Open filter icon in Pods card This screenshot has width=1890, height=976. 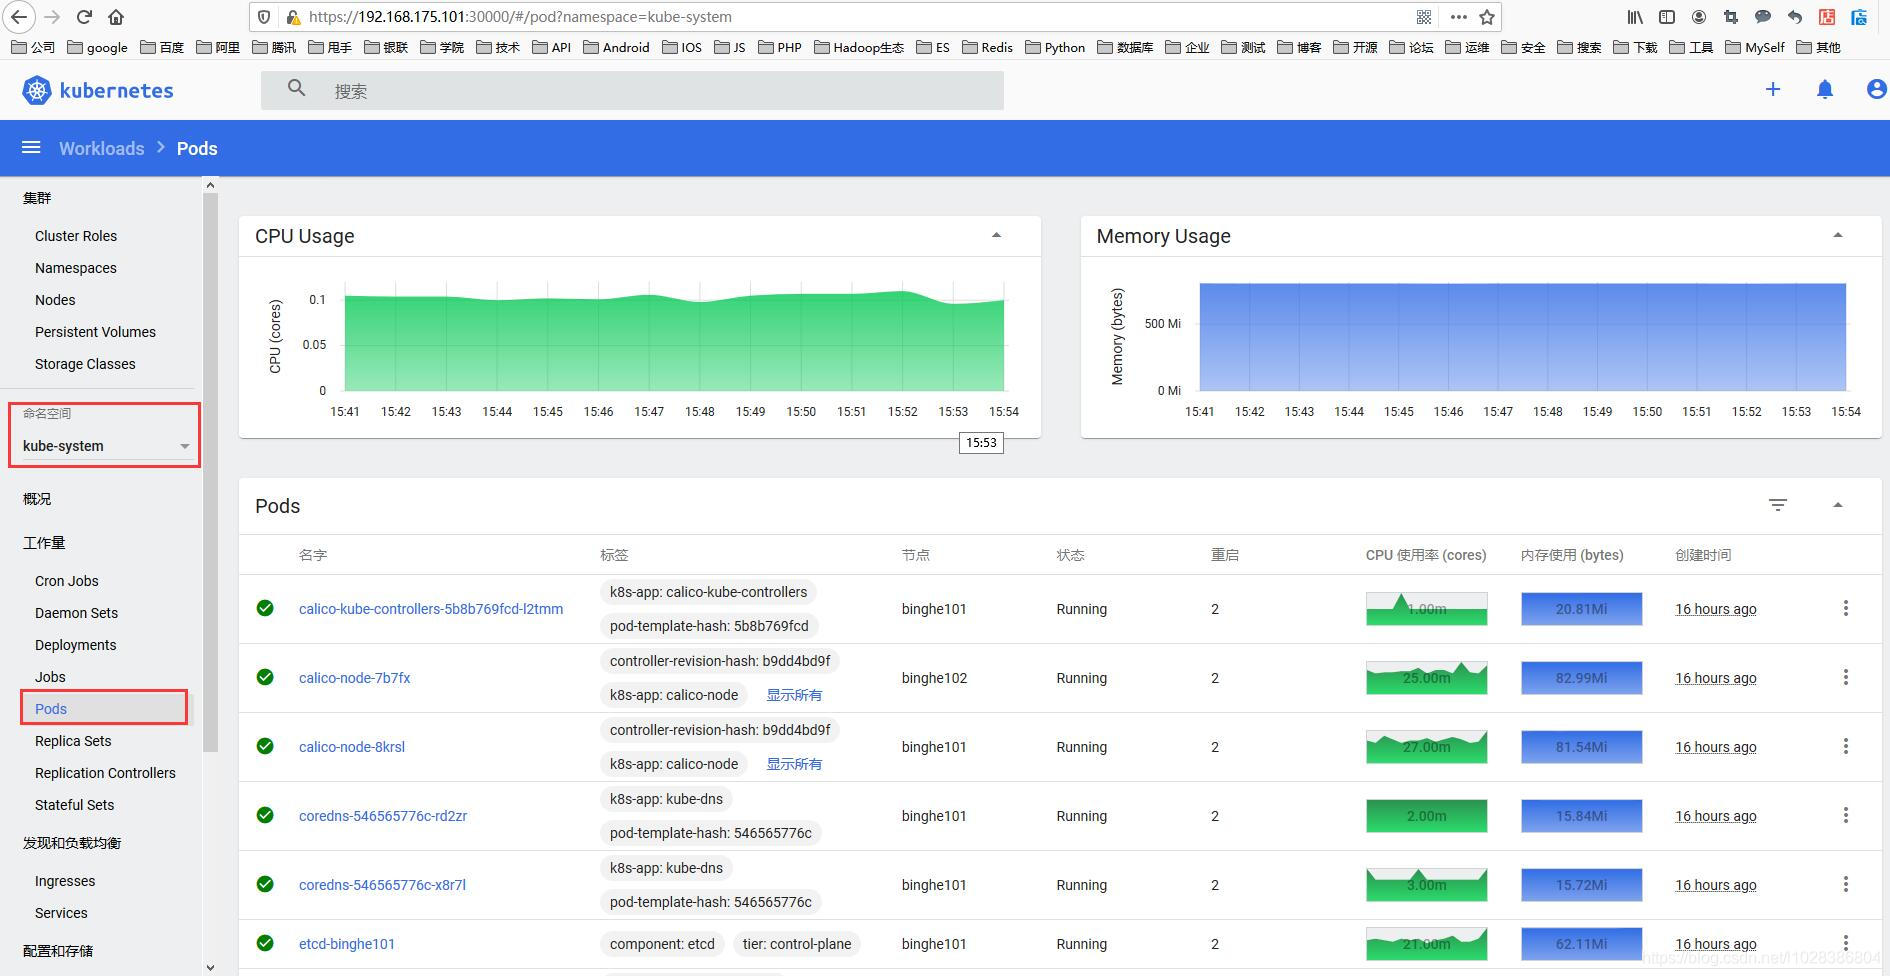(x=1778, y=505)
